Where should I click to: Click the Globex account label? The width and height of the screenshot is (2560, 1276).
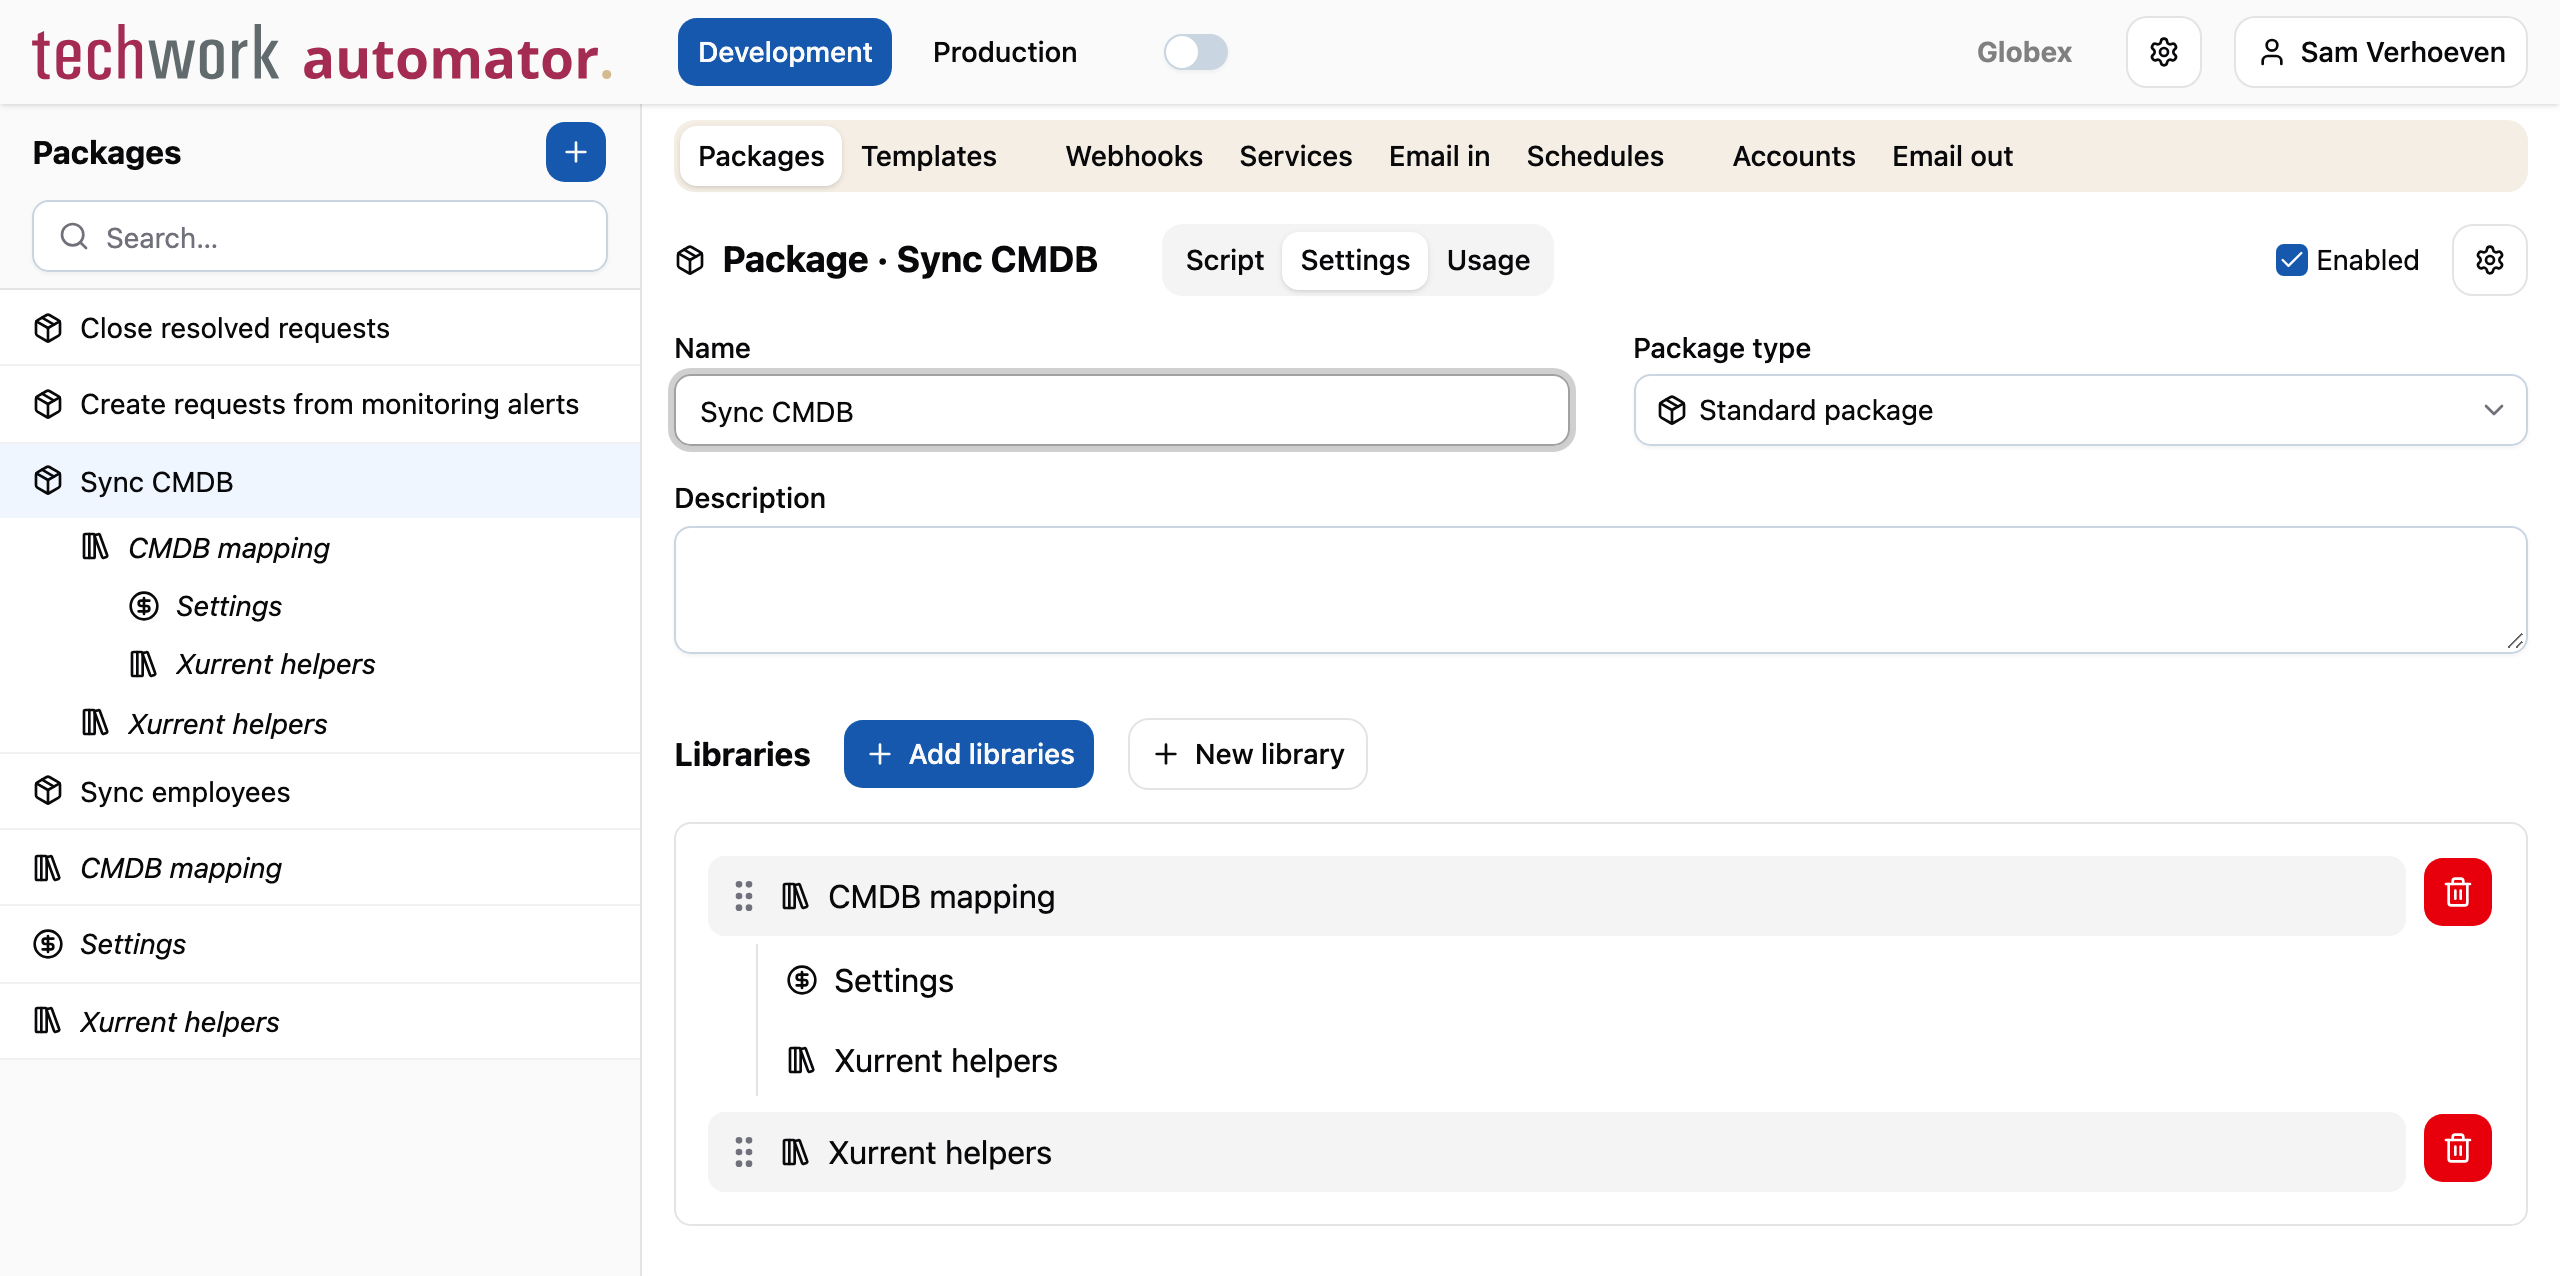click(2024, 52)
